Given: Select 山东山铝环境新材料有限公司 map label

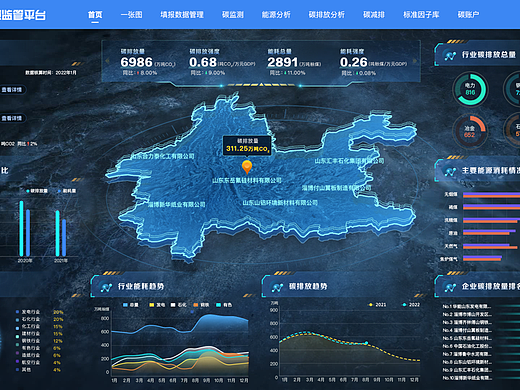Looking at the screenshot, I should coord(280,203).
